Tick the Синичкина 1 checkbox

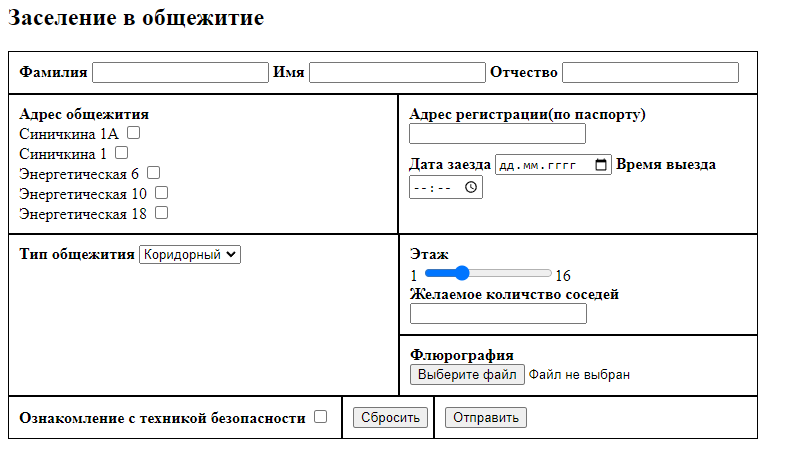[122, 153]
